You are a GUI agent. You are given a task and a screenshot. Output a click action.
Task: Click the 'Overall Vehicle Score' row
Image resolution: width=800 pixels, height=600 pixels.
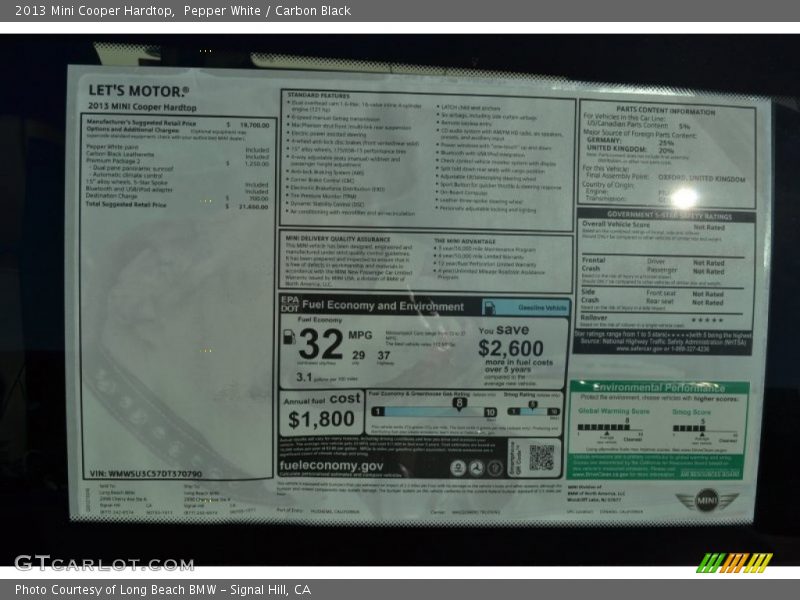[663, 226]
